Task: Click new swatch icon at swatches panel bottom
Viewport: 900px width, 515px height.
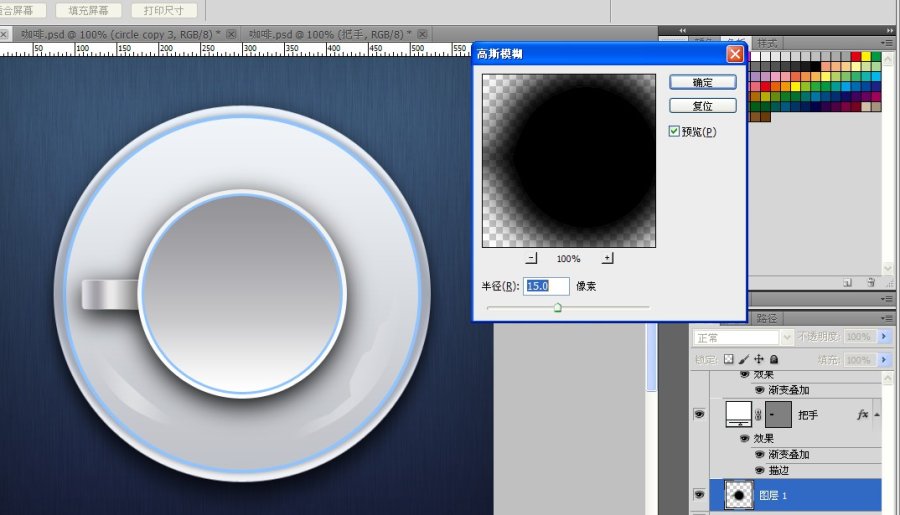Action: tap(848, 282)
